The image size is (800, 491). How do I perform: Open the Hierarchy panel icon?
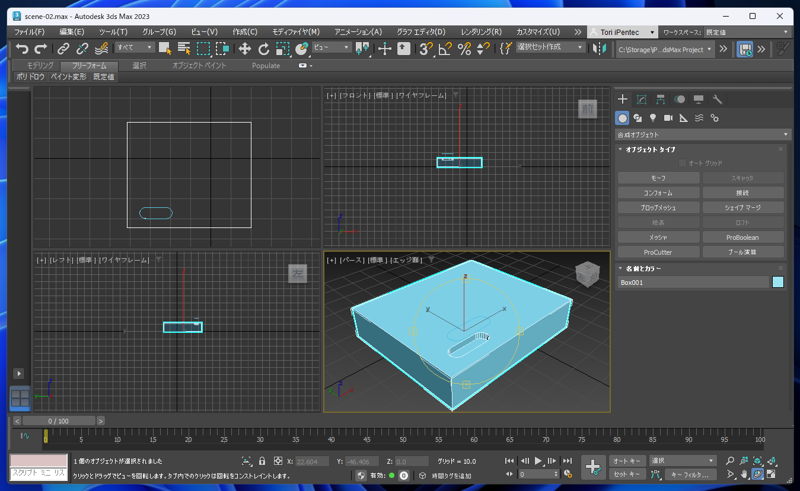point(661,99)
